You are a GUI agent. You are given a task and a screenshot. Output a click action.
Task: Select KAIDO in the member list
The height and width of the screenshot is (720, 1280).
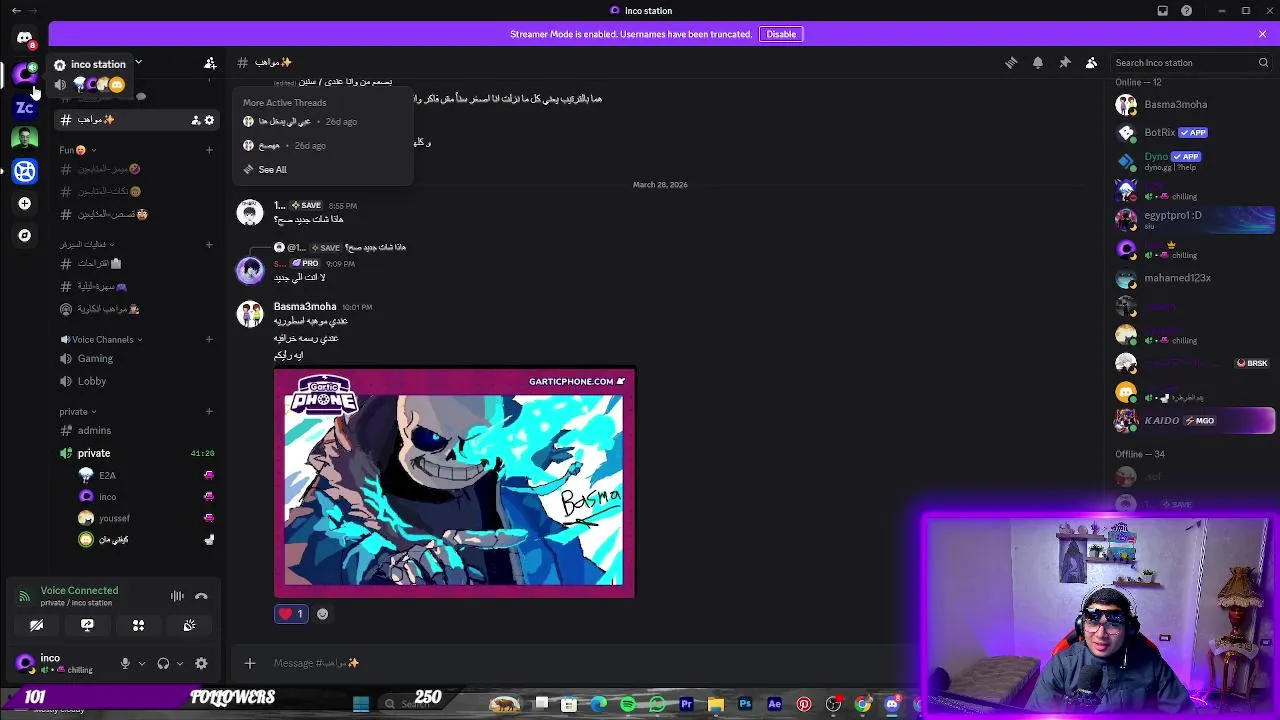coord(1195,420)
